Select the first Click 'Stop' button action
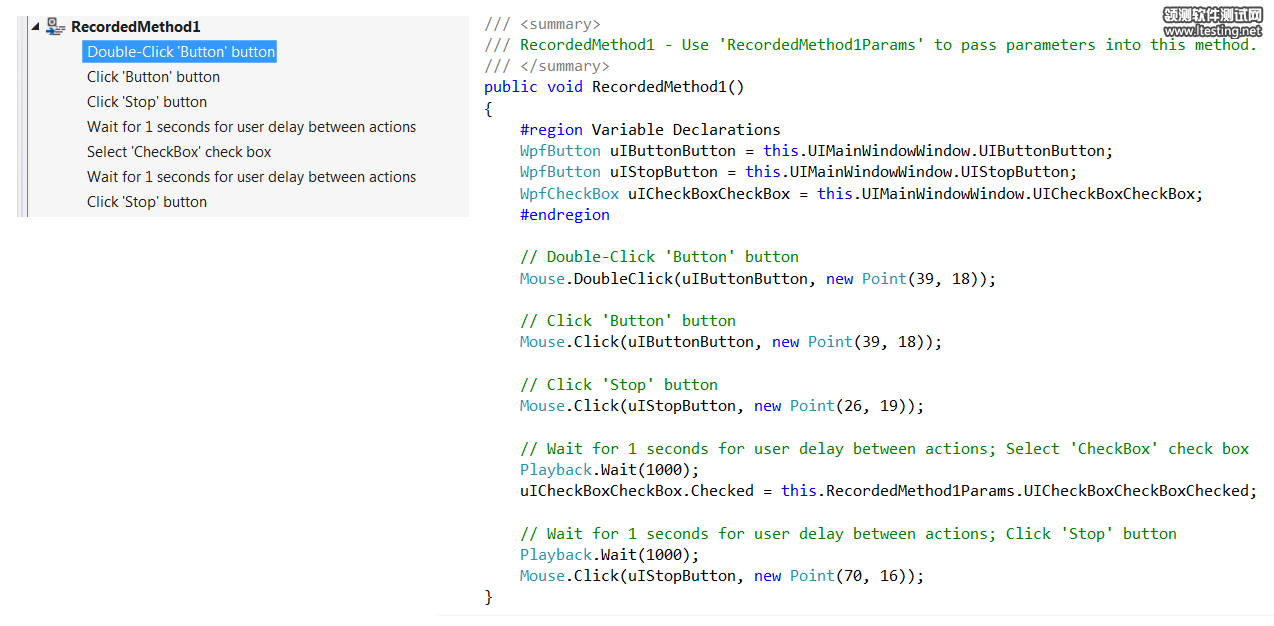The width and height of the screenshot is (1274, 626). click(x=147, y=102)
